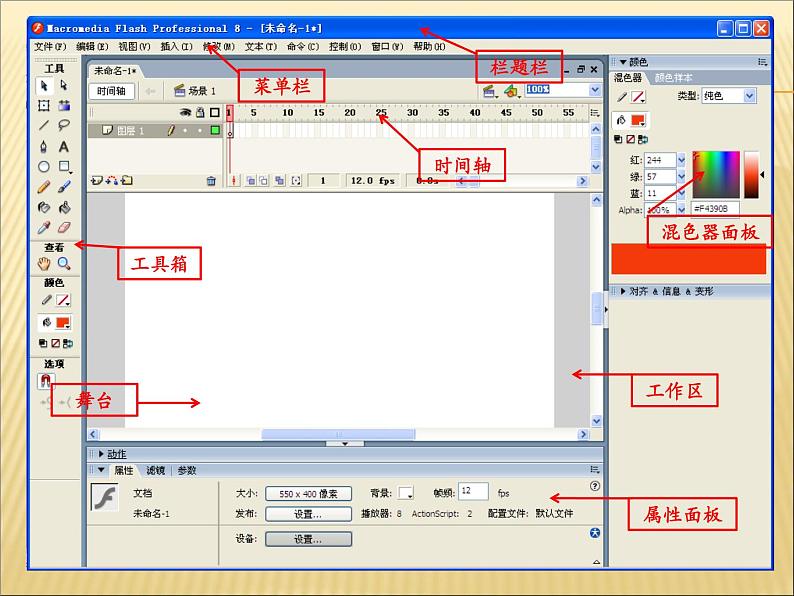Select the black arrow Selection tool
This screenshot has height=596, width=794.
click(44, 85)
